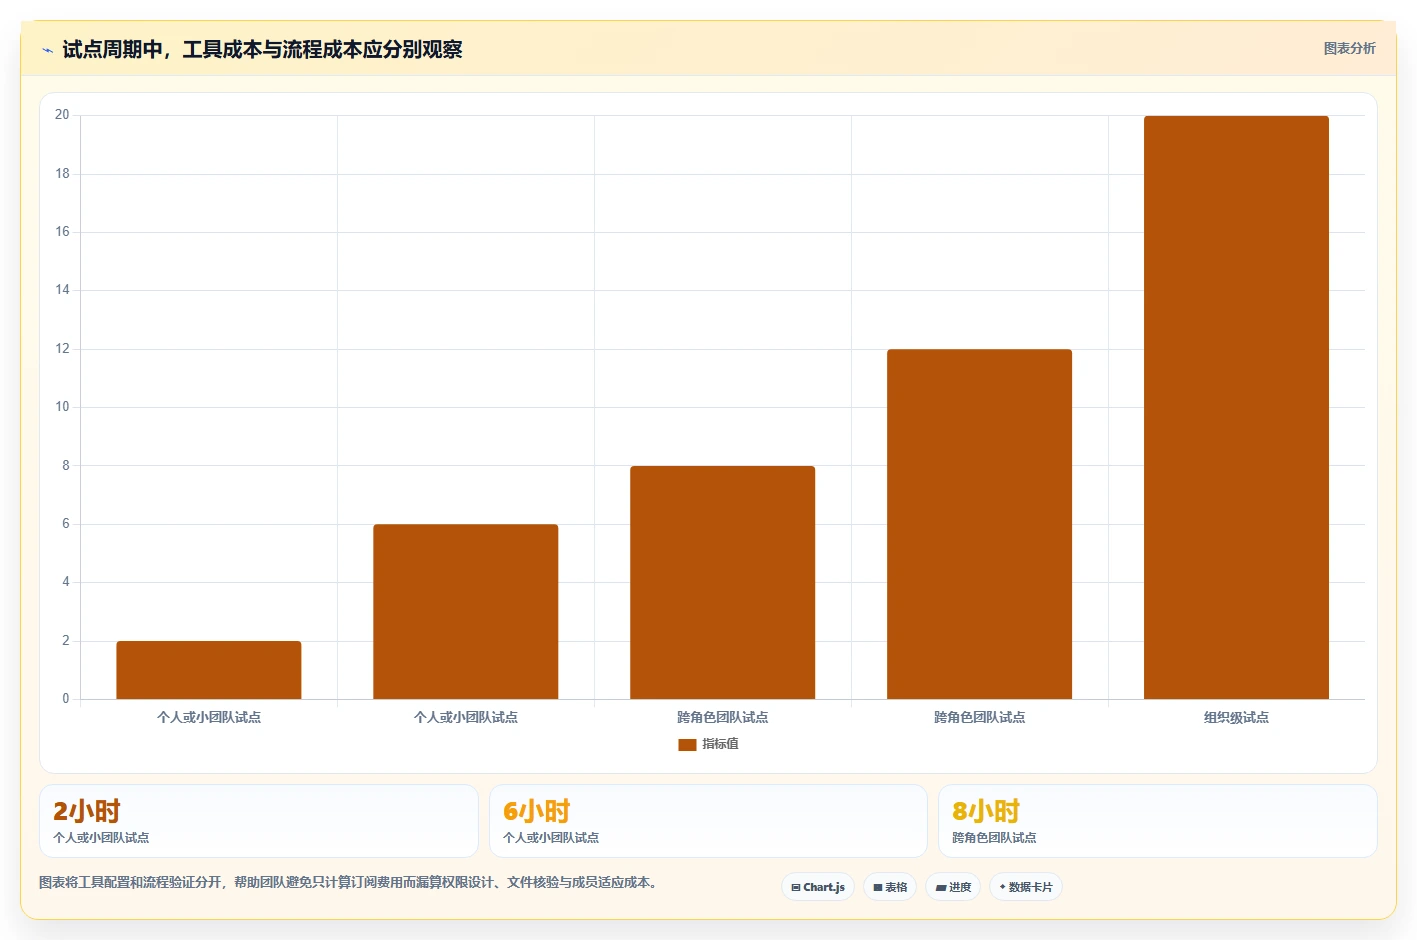The width and height of the screenshot is (1417, 940).
Task: Click y-axis tick label 0
Action: 66,699
